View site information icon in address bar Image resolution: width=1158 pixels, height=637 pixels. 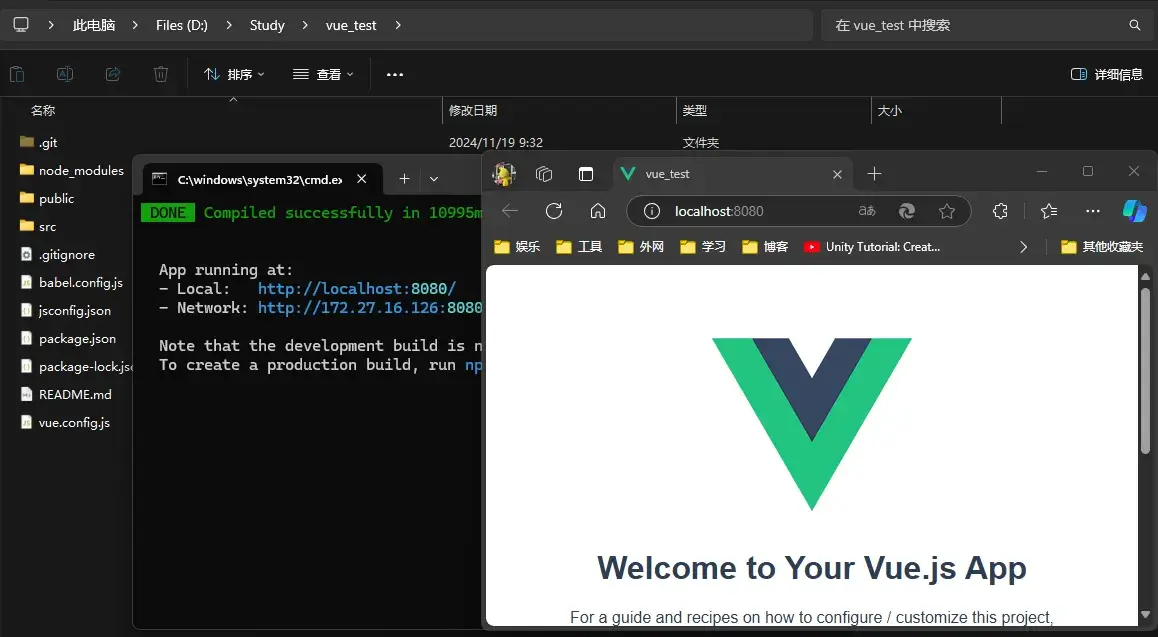pos(651,212)
